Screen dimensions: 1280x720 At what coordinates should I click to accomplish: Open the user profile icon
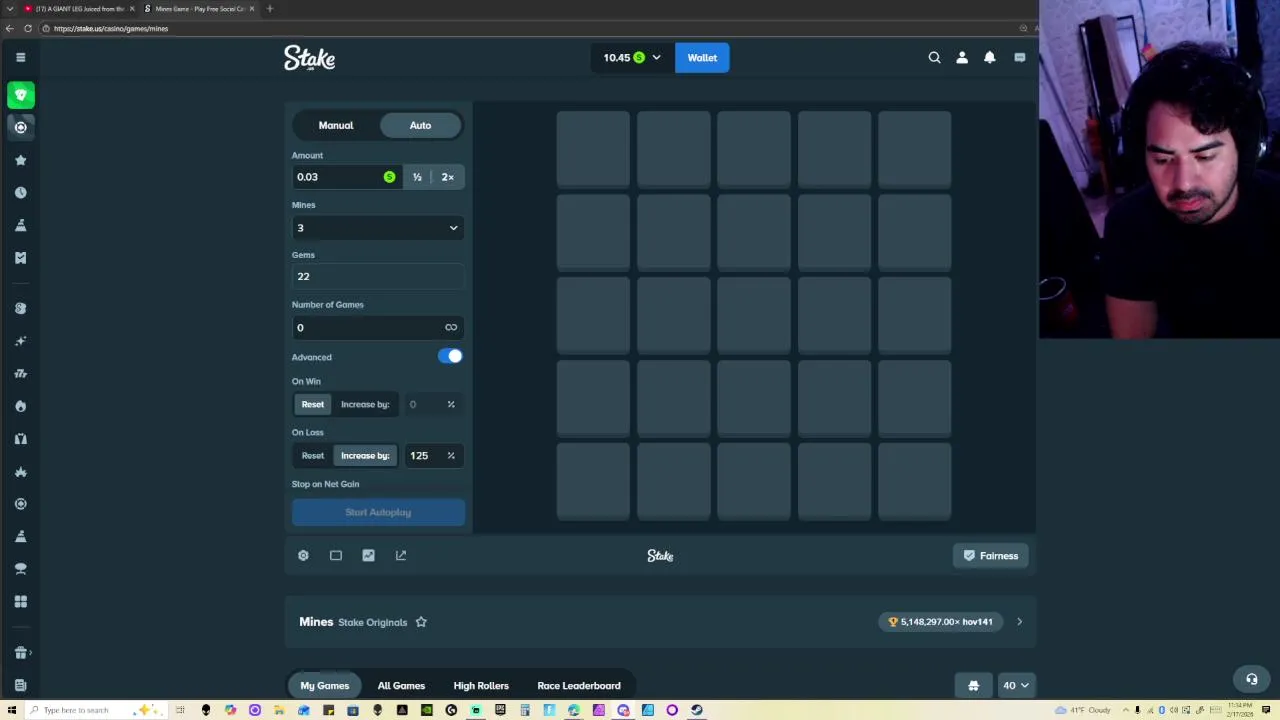tap(962, 58)
